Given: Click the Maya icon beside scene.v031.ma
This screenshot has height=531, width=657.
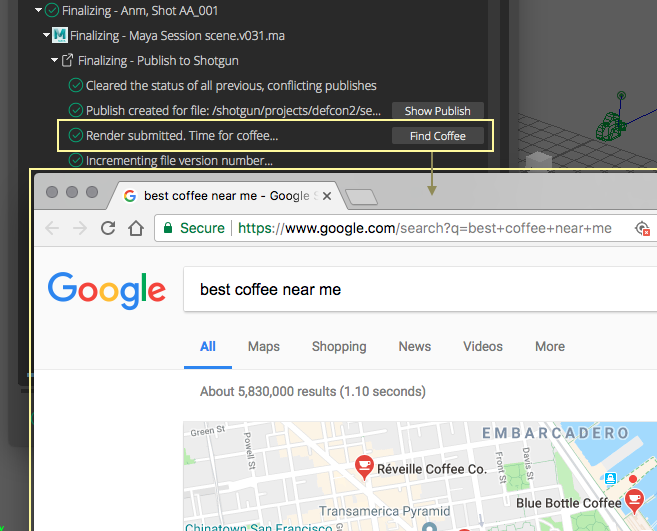Looking at the screenshot, I should point(60,35).
